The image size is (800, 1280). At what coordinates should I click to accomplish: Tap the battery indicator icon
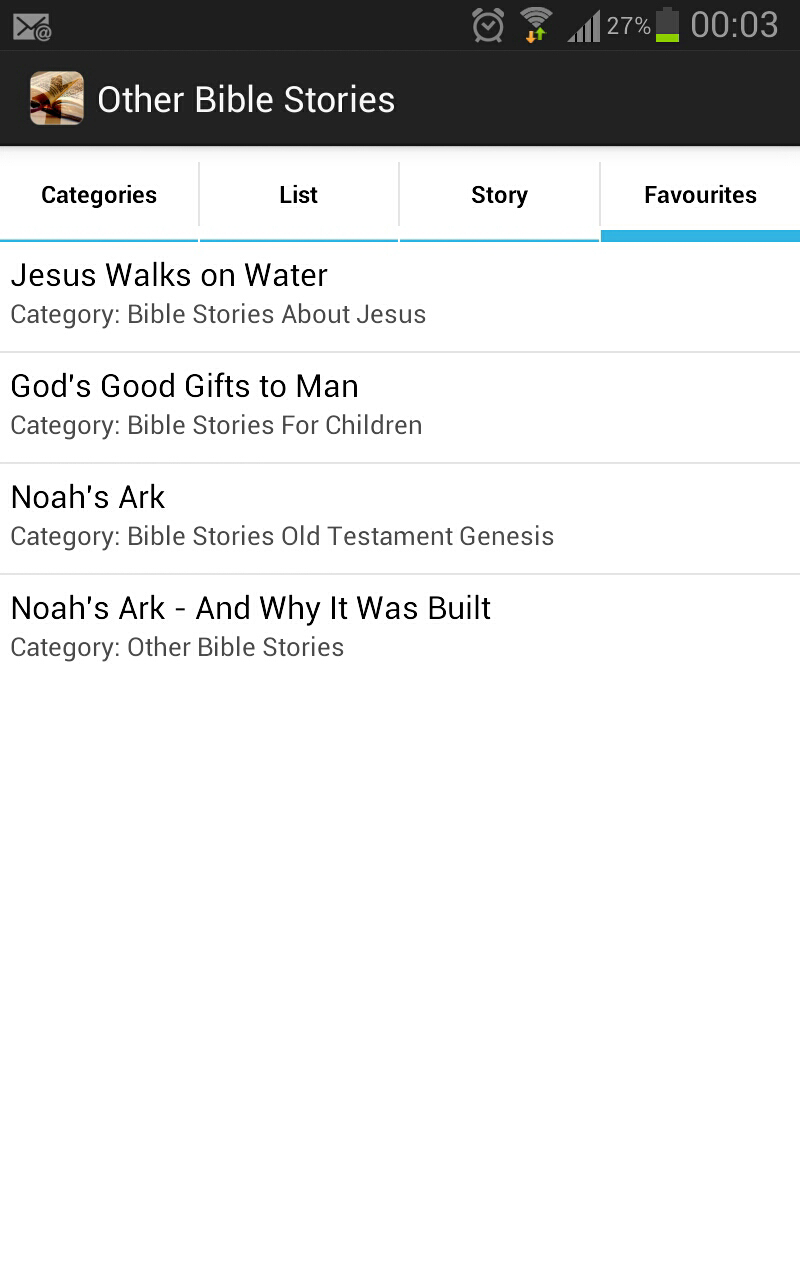point(667,25)
